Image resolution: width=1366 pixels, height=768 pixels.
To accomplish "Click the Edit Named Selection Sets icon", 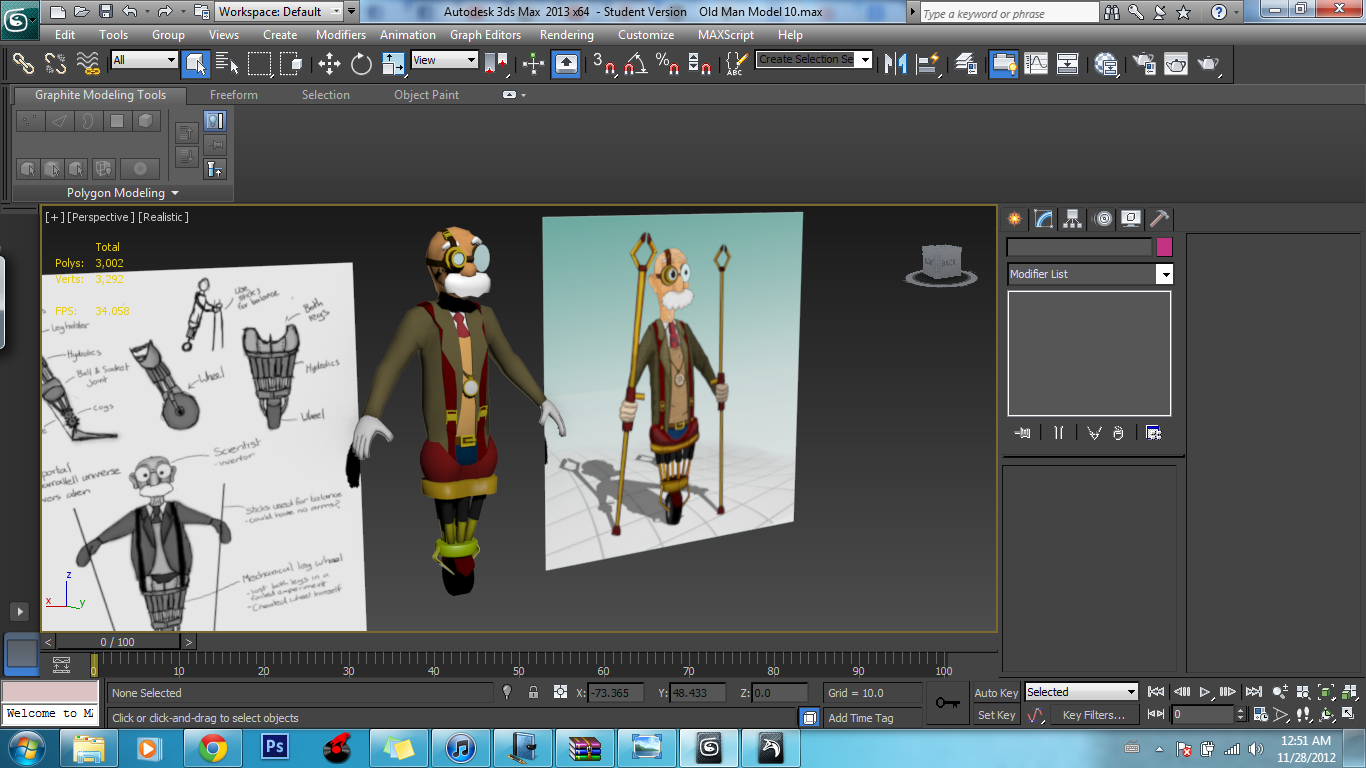I will point(736,64).
